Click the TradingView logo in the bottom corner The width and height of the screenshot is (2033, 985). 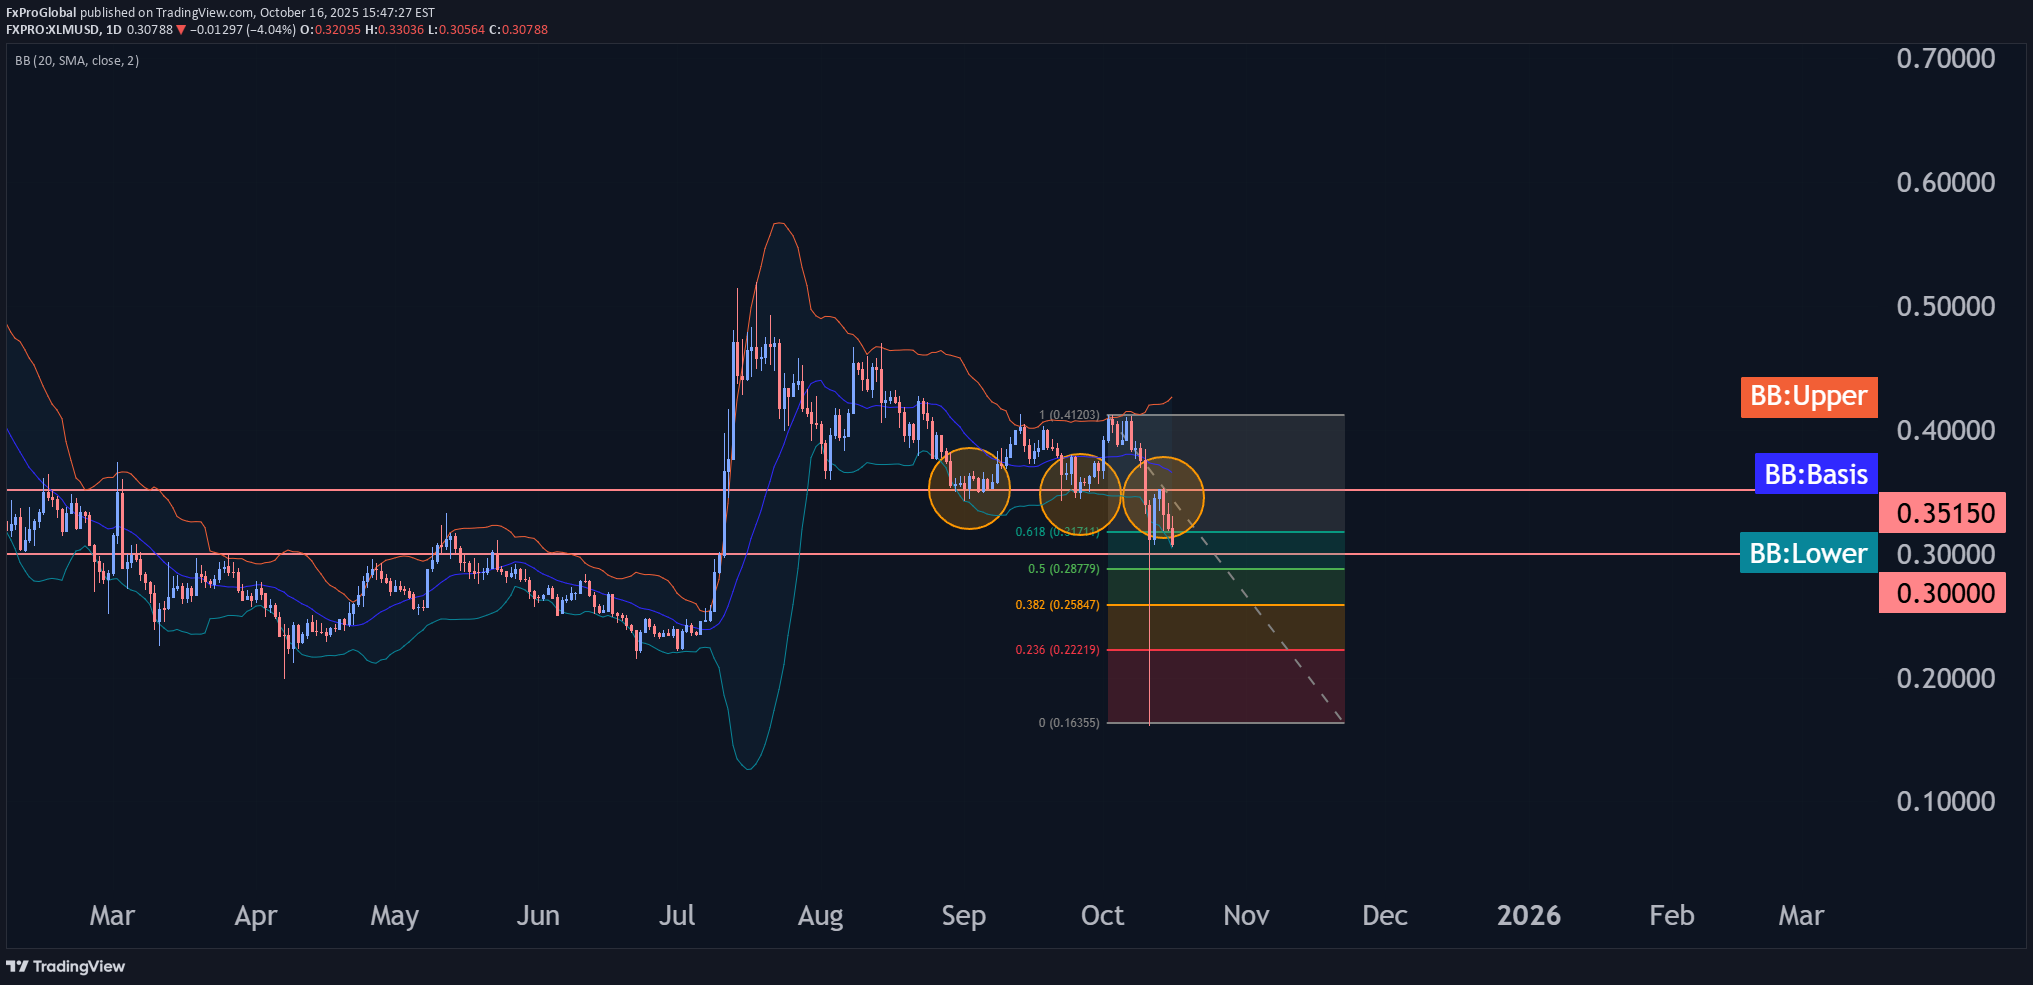click(66, 966)
